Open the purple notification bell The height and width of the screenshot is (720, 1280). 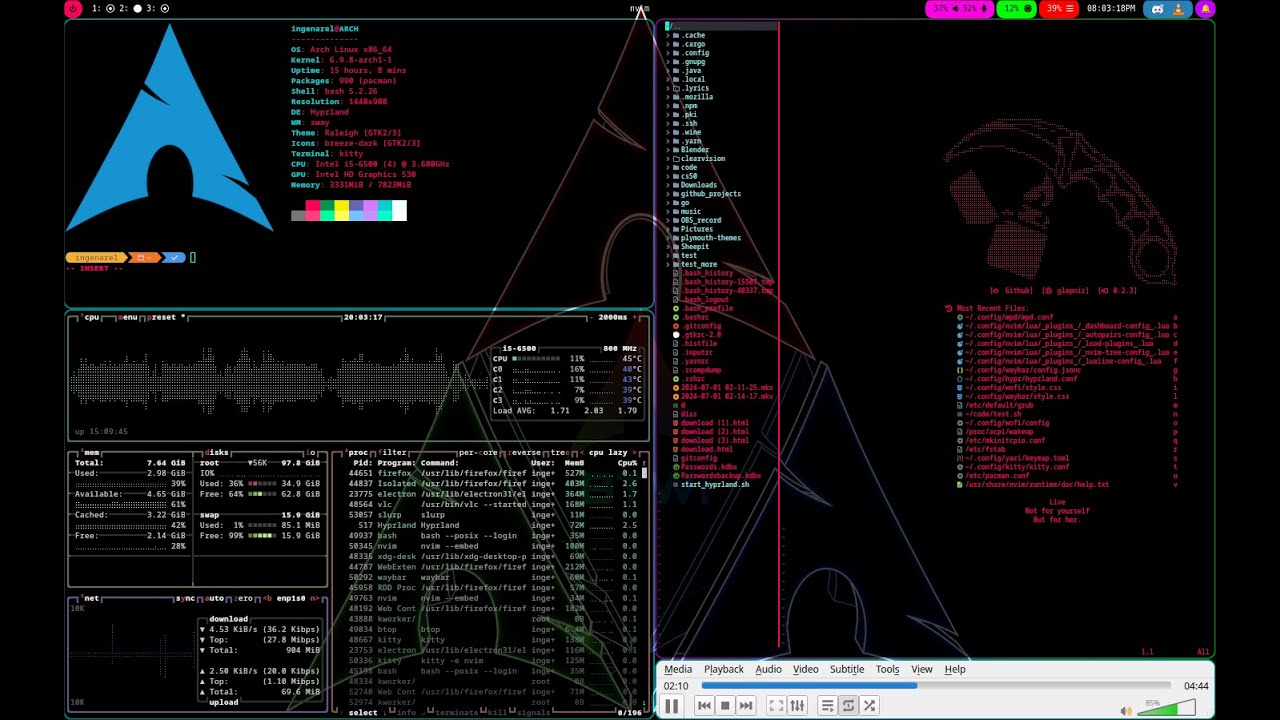point(1205,9)
